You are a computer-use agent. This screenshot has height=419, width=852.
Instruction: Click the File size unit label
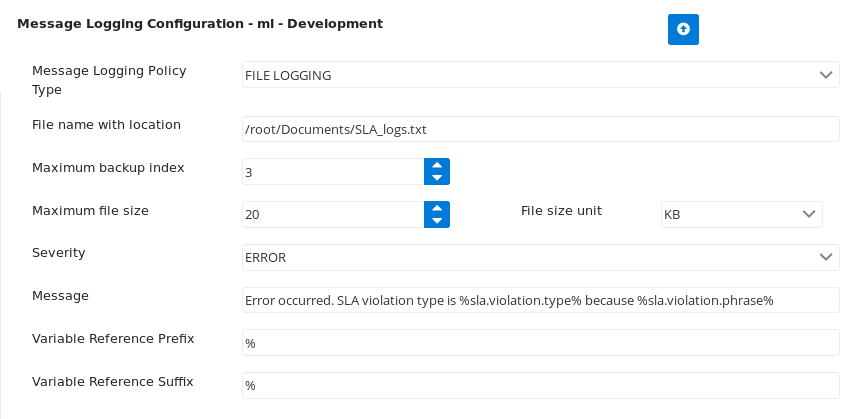tap(561, 210)
